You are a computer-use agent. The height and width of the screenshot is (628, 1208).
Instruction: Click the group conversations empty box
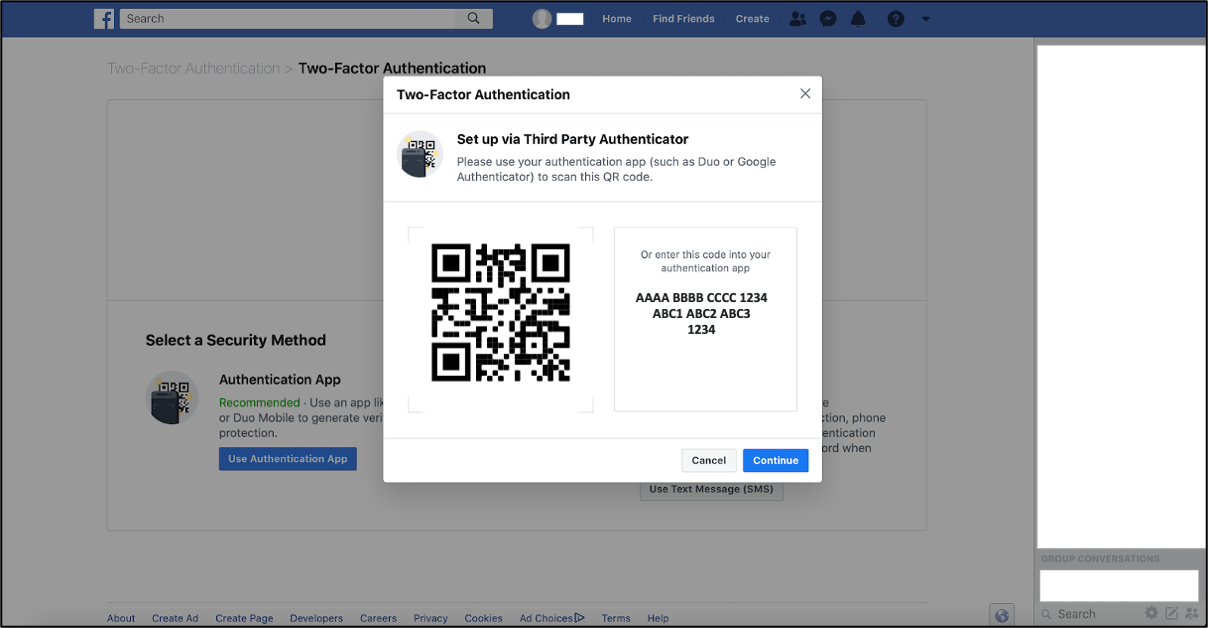(x=1119, y=585)
